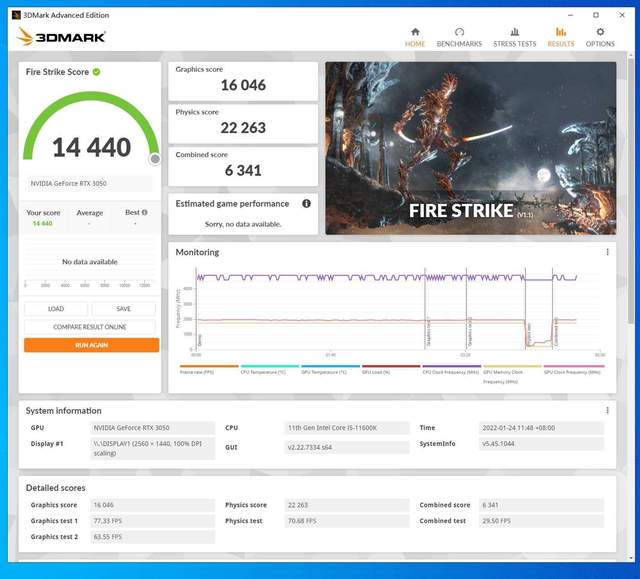Open the Stress Tests tab
The height and width of the screenshot is (579, 640).
(515, 37)
